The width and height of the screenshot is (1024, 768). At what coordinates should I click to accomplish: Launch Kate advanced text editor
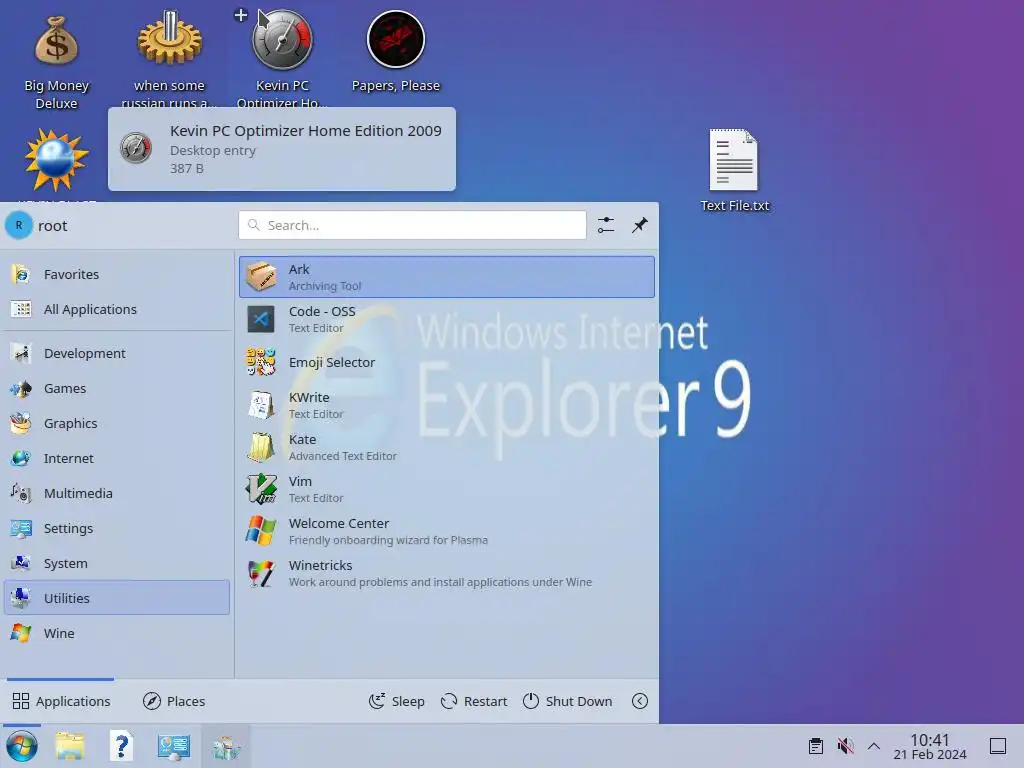(447, 447)
